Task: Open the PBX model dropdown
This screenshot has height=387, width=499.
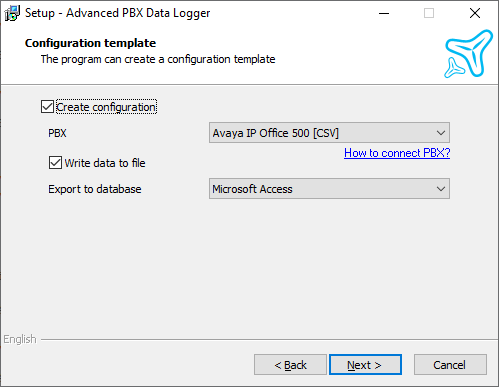Action: coord(329,133)
